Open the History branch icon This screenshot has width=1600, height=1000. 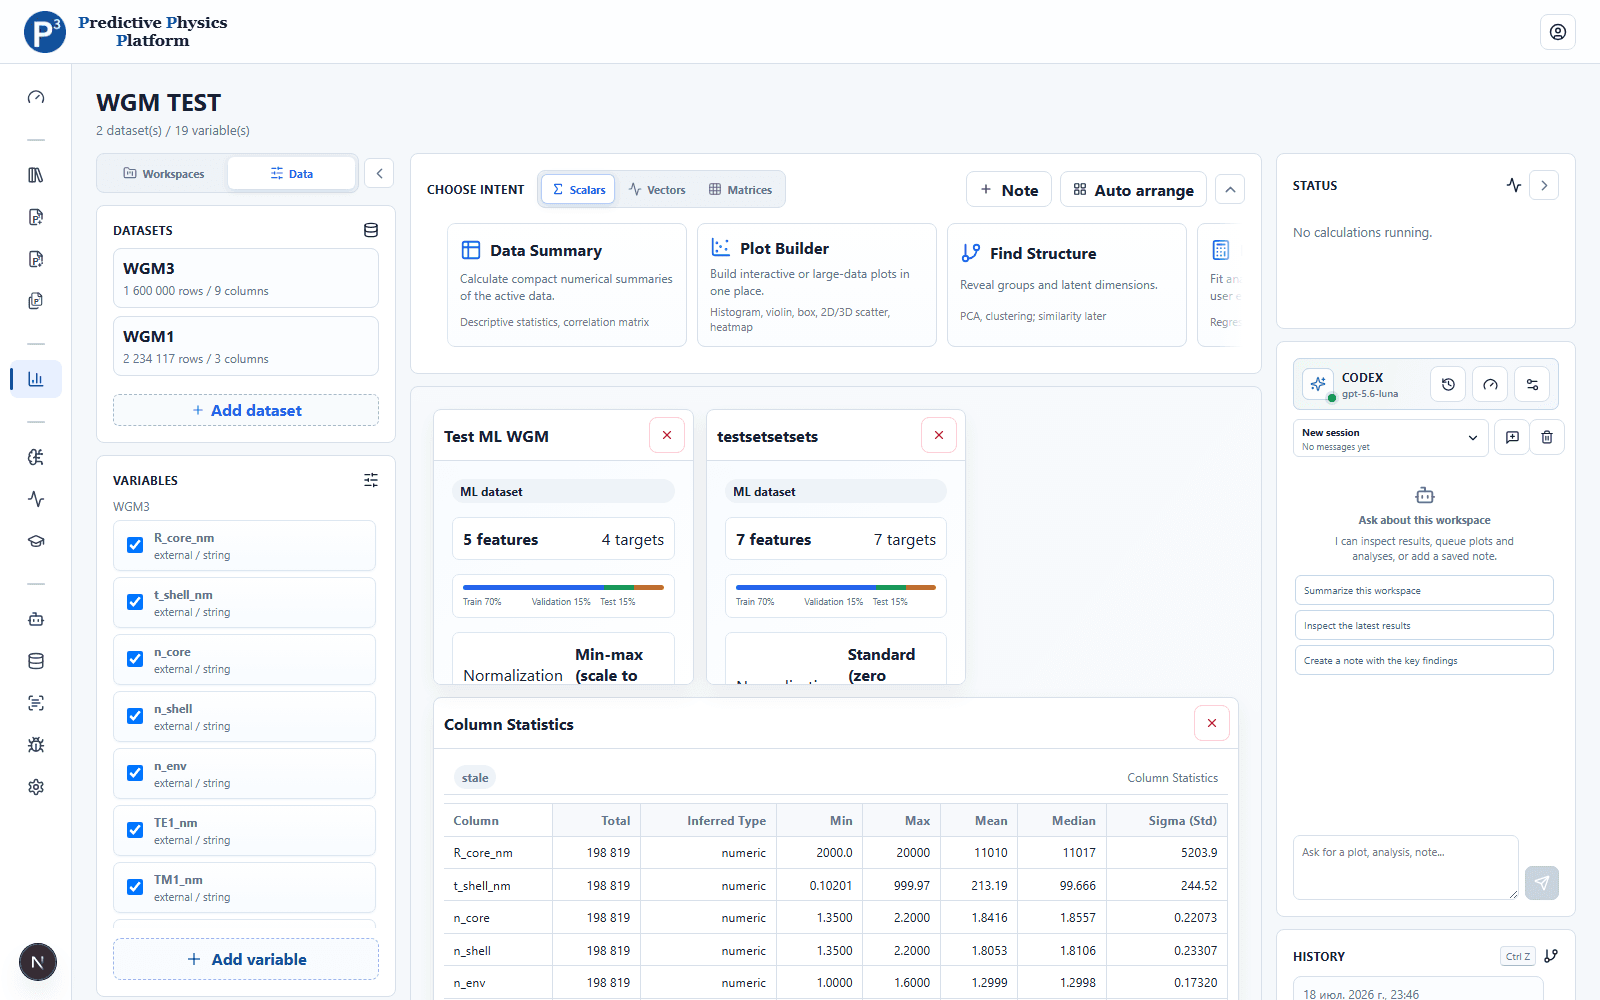tap(1551, 956)
